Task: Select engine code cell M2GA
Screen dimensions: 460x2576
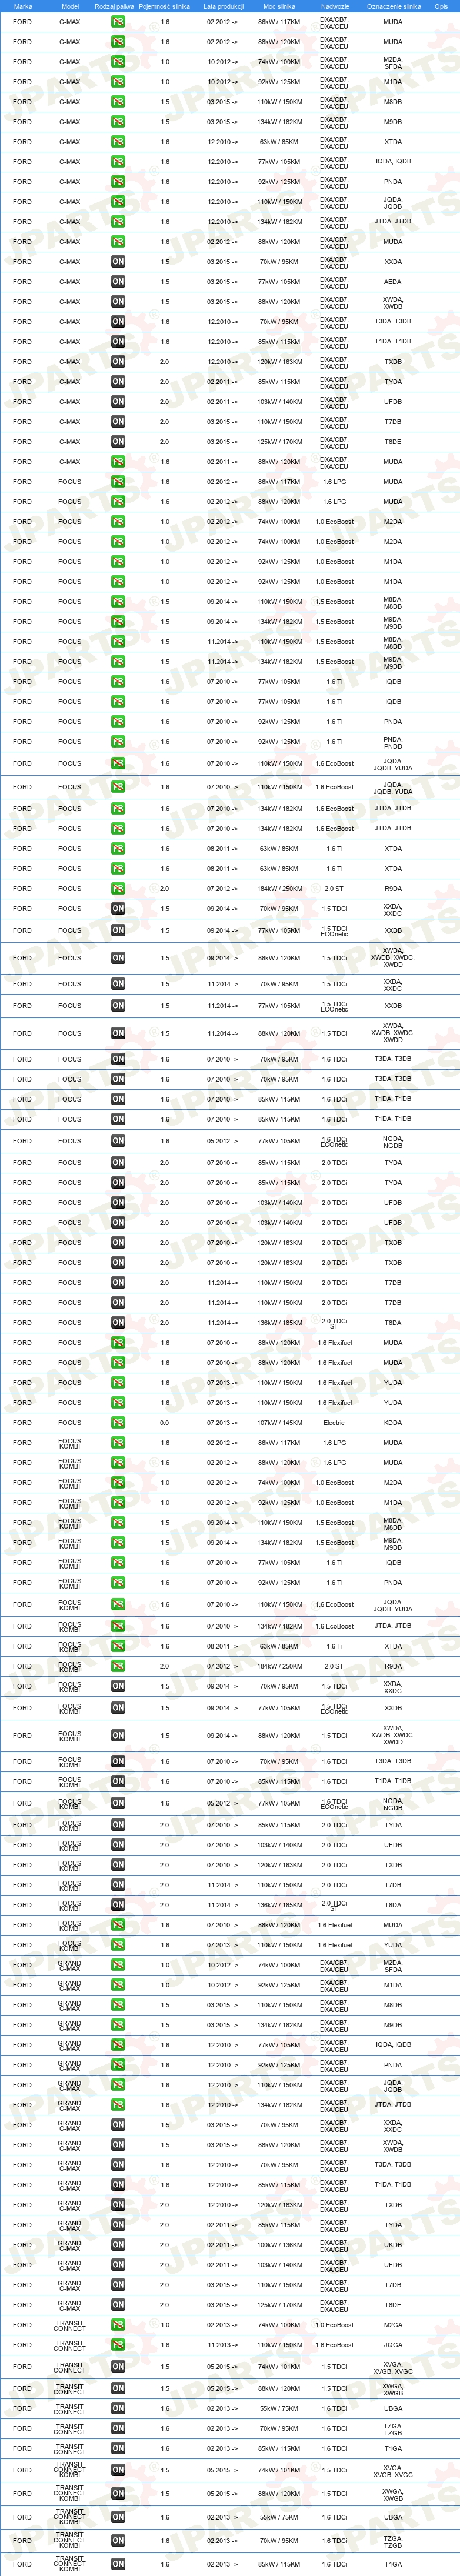Action: click(x=393, y=2325)
